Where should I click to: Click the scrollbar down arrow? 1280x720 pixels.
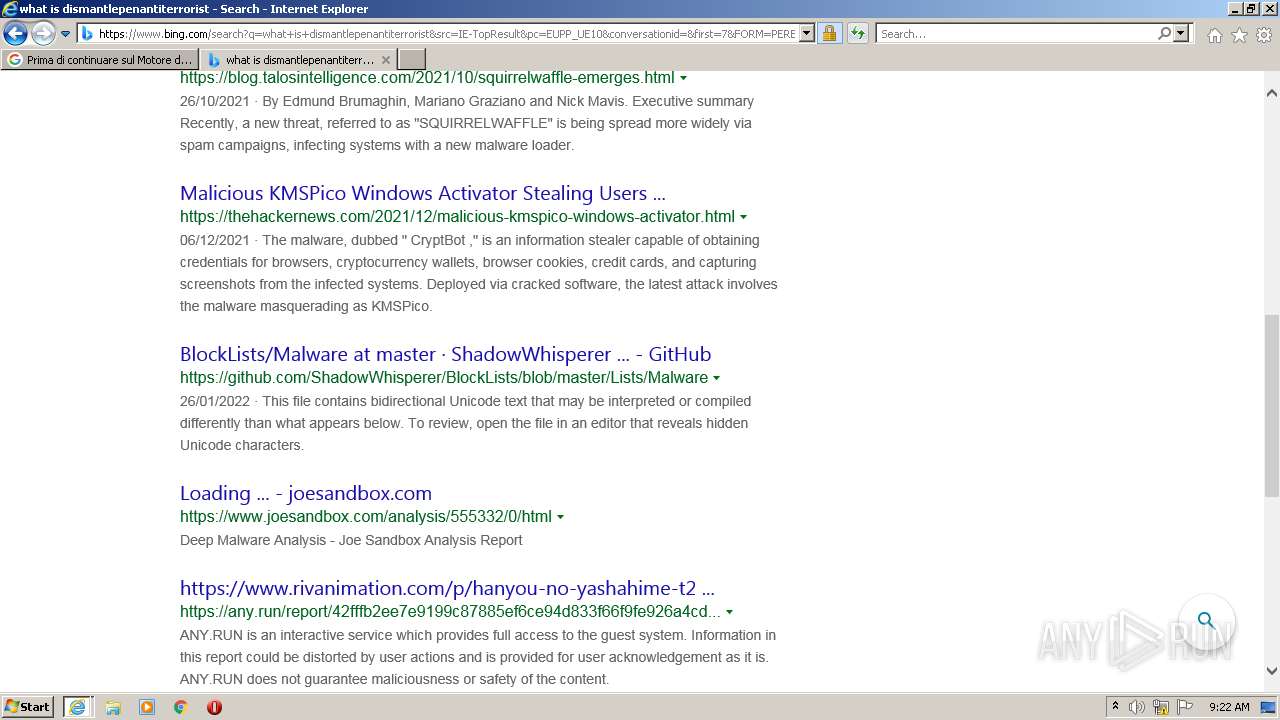coord(1272,671)
